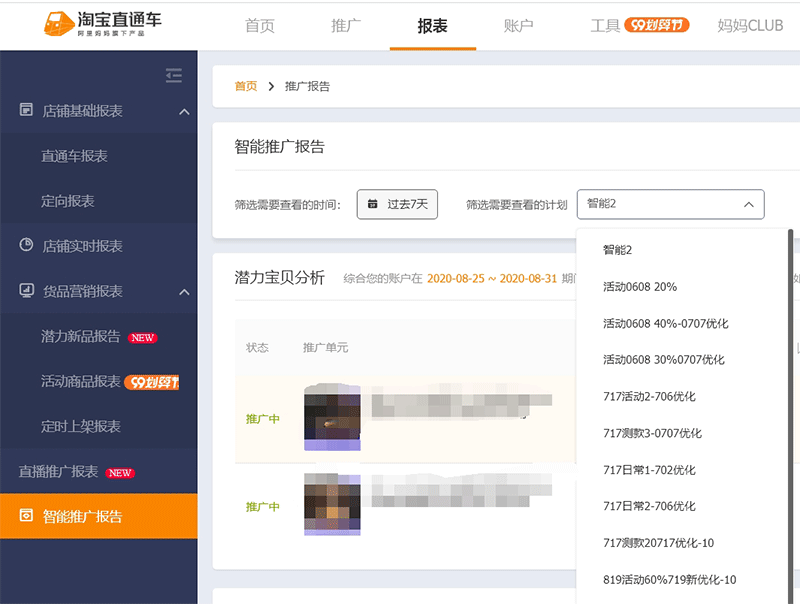This screenshot has height=604, width=800.
Task: Click the 首页 breadcrumb link
Action: coord(245,86)
